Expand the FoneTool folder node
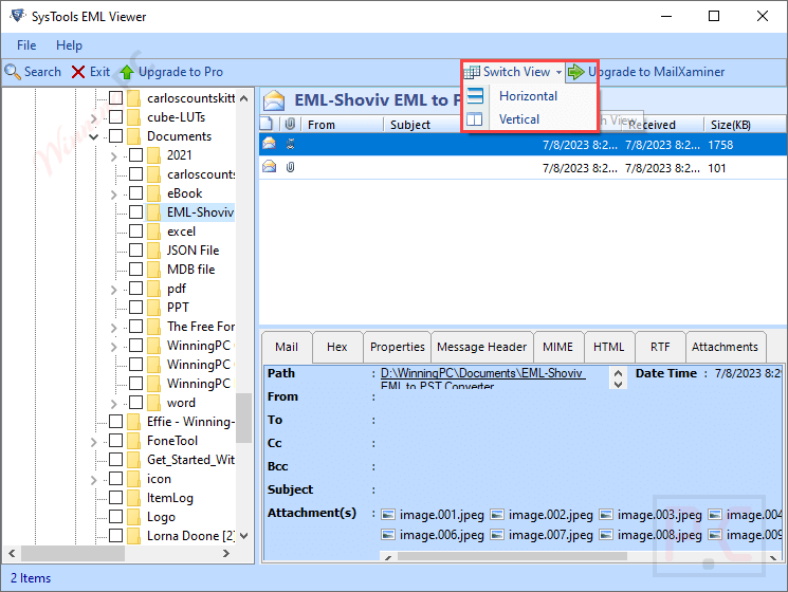 pyautogui.click(x=93, y=442)
